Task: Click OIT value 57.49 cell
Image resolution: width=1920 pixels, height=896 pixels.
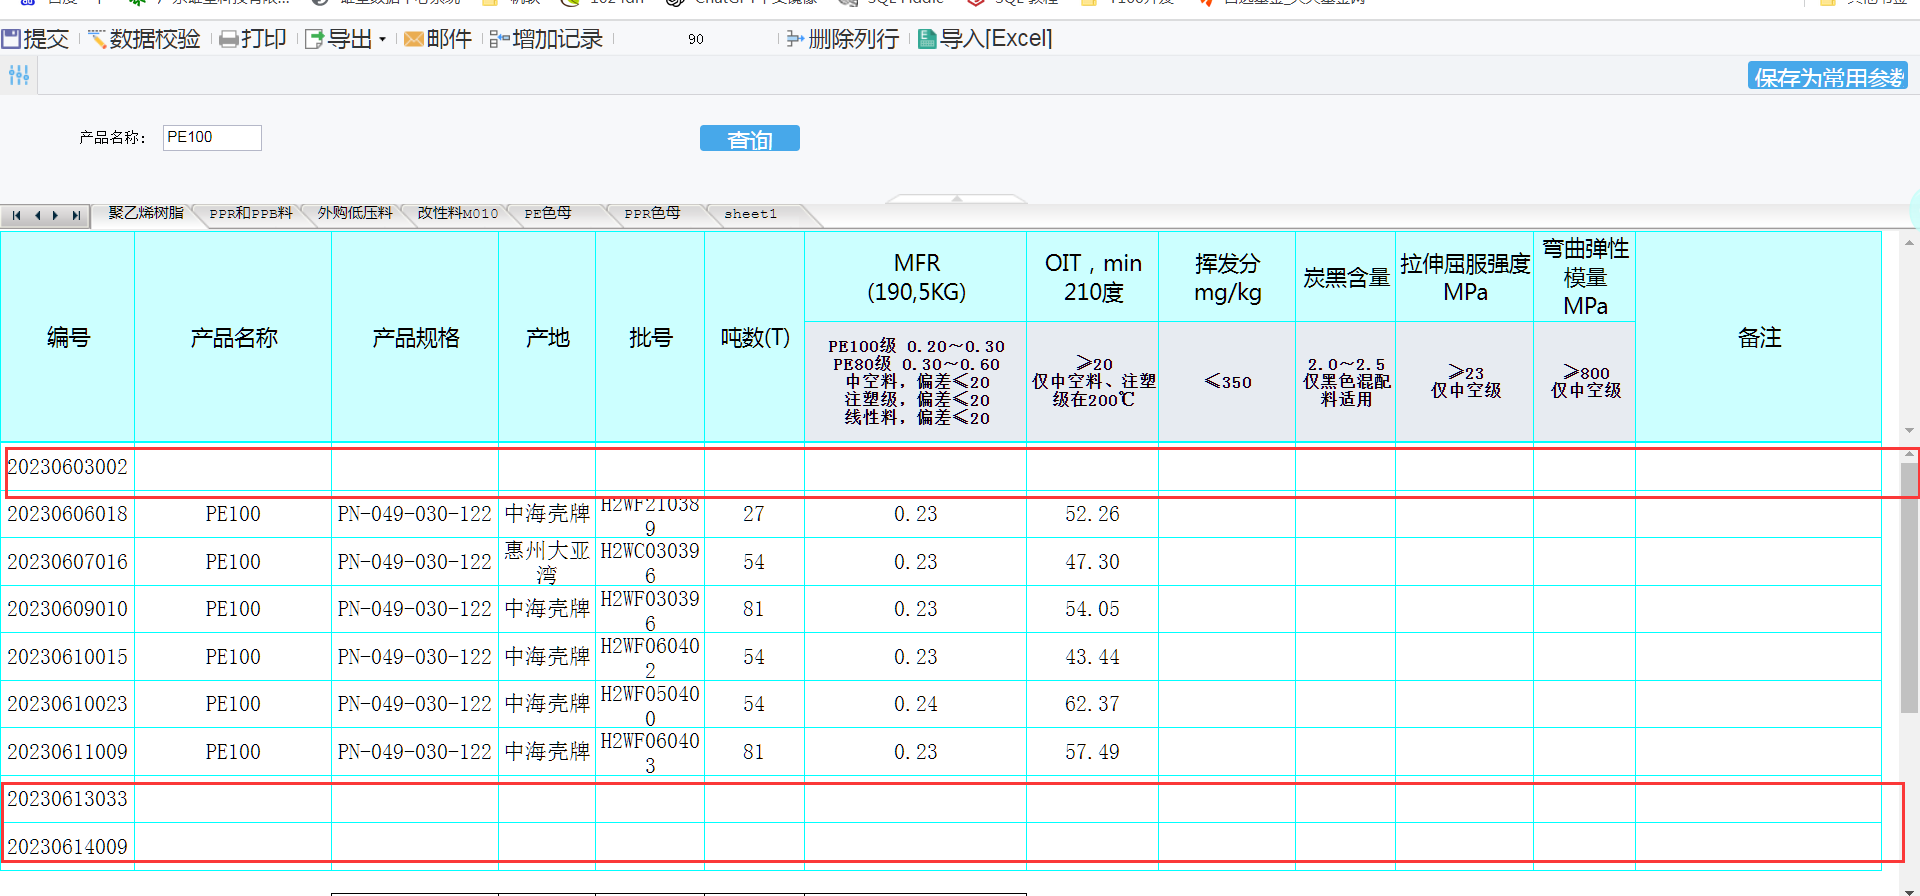Action: click(1093, 752)
